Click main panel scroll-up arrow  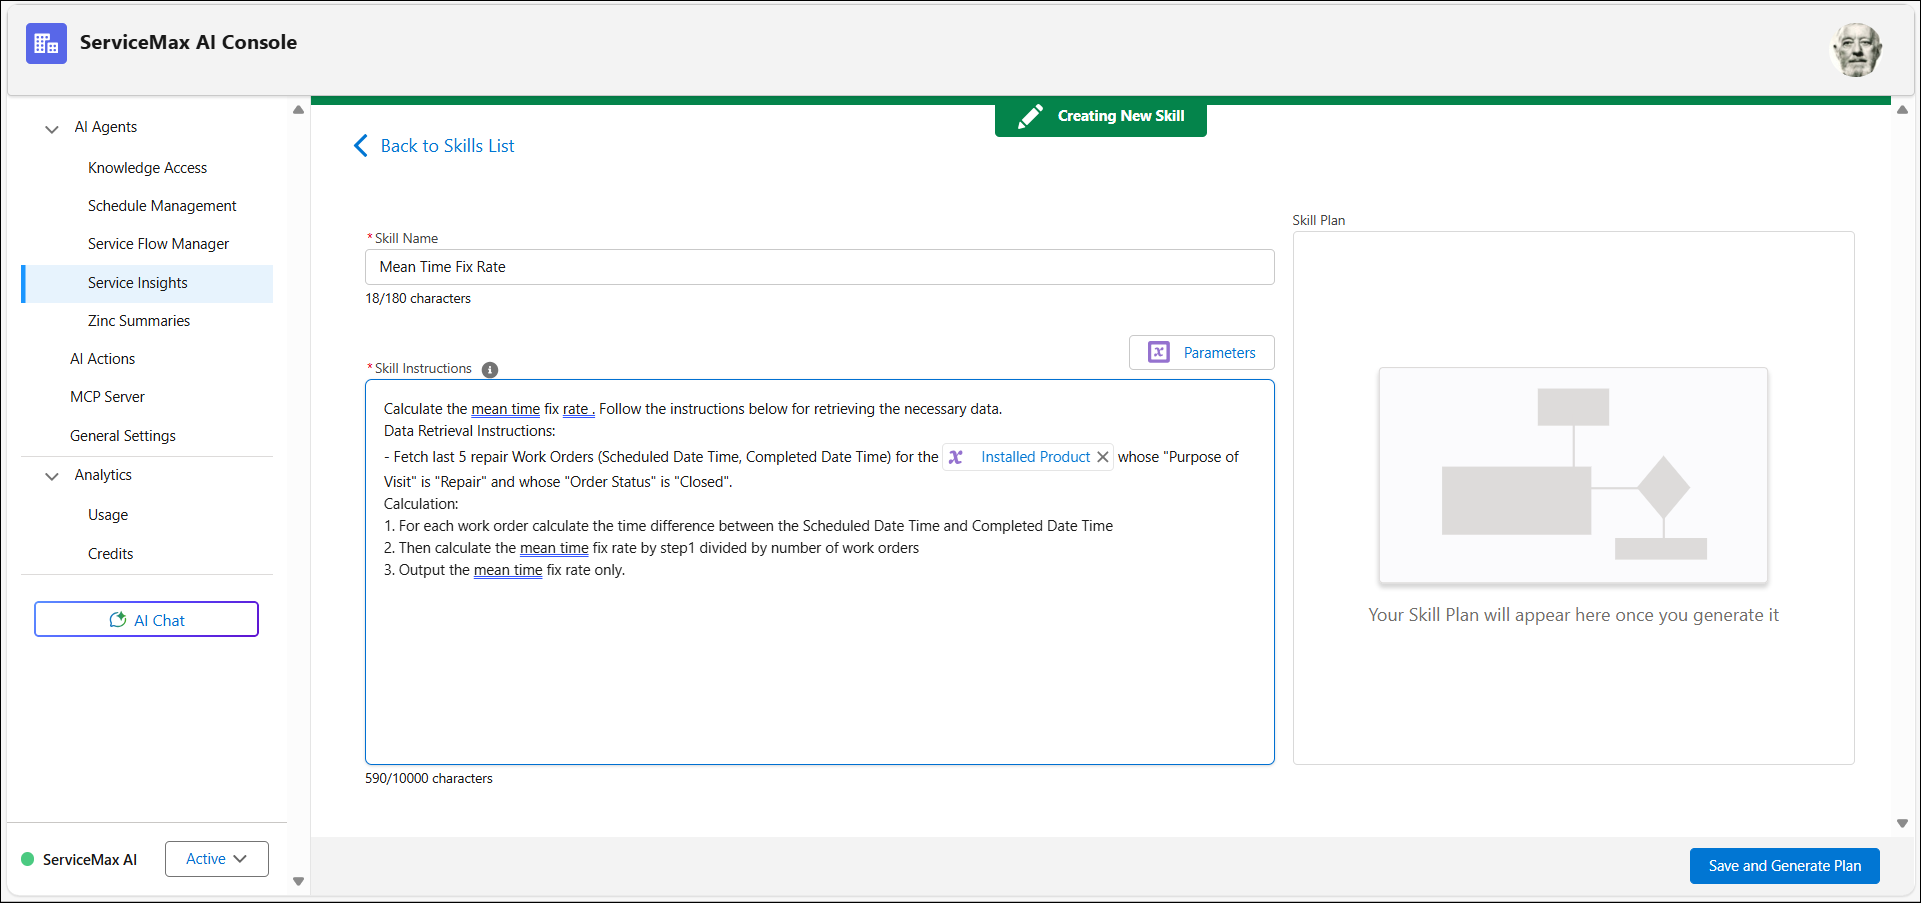point(1902,110)
